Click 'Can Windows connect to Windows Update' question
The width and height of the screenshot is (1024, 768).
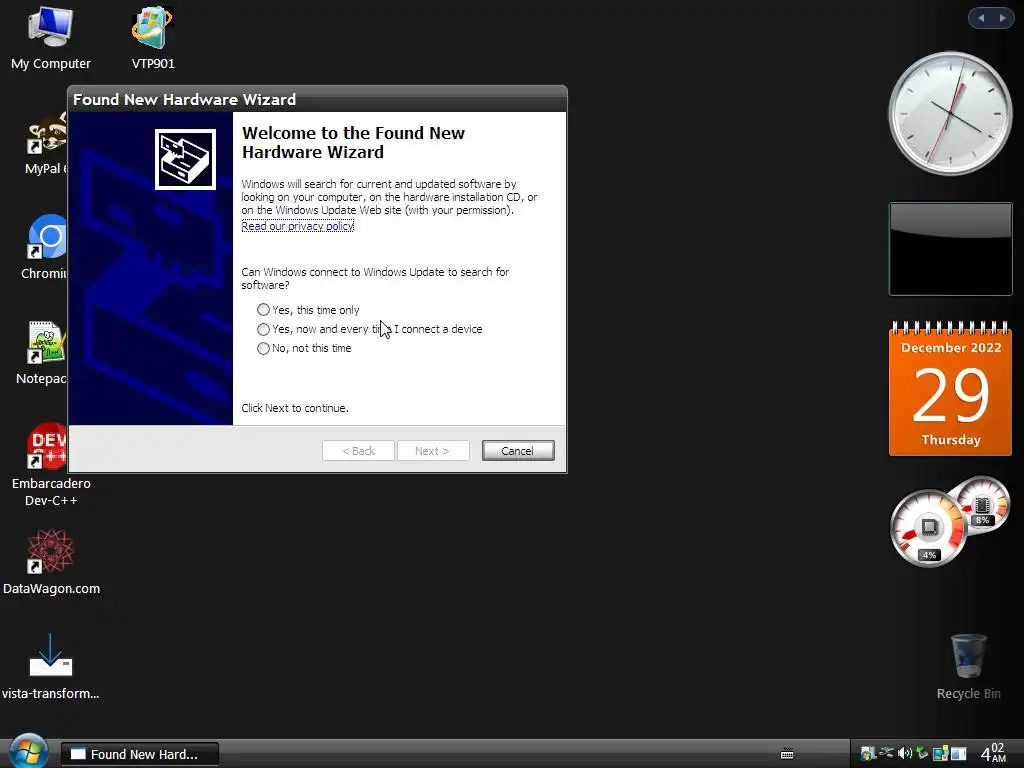pos(375,278)
